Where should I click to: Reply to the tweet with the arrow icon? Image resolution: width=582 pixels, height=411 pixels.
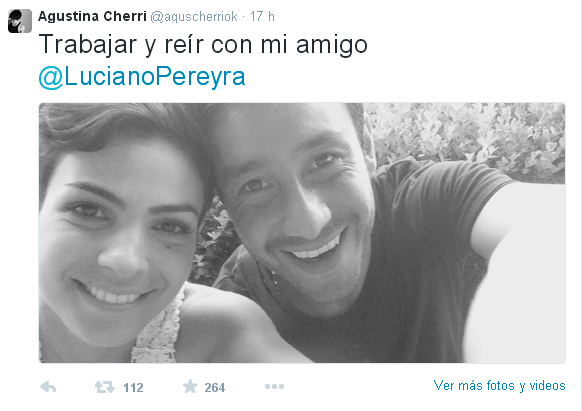coord(48,387)
